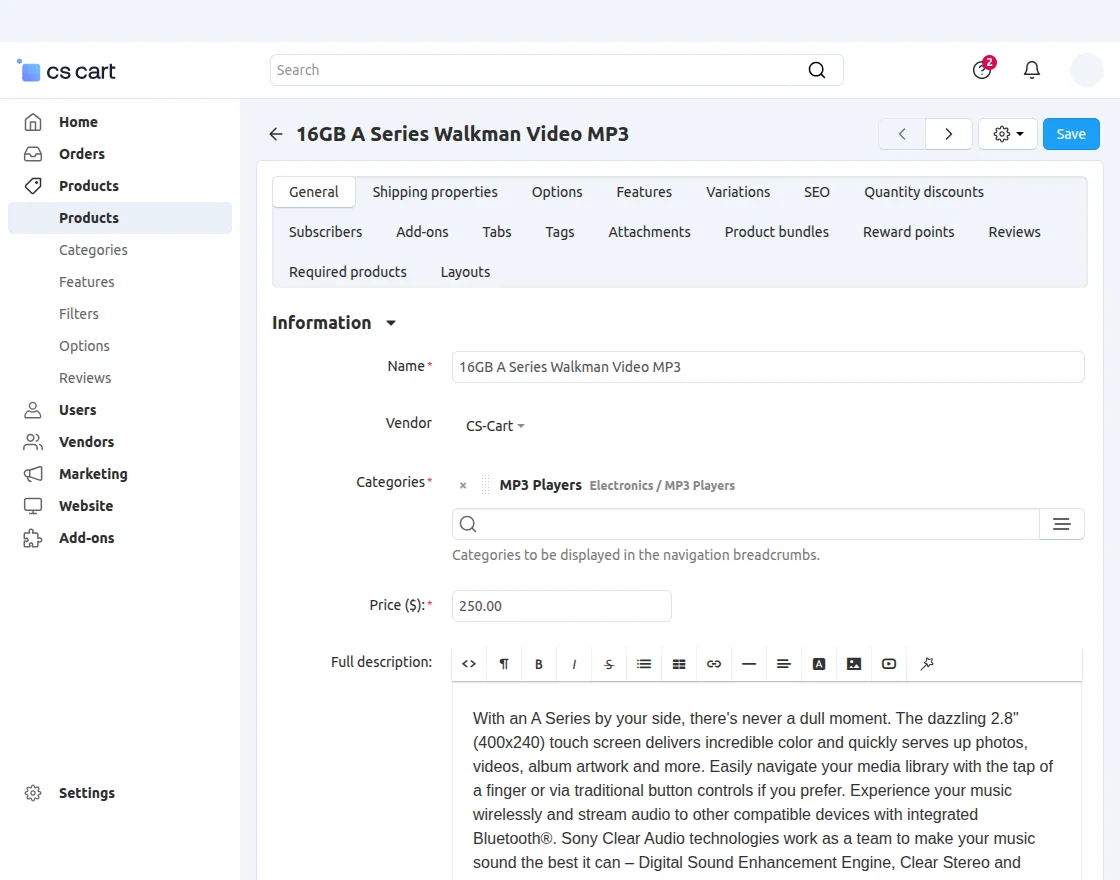Open the gear settings dropdown
The width and height of the screenshot is (1120, 880).
point(1007,134)
